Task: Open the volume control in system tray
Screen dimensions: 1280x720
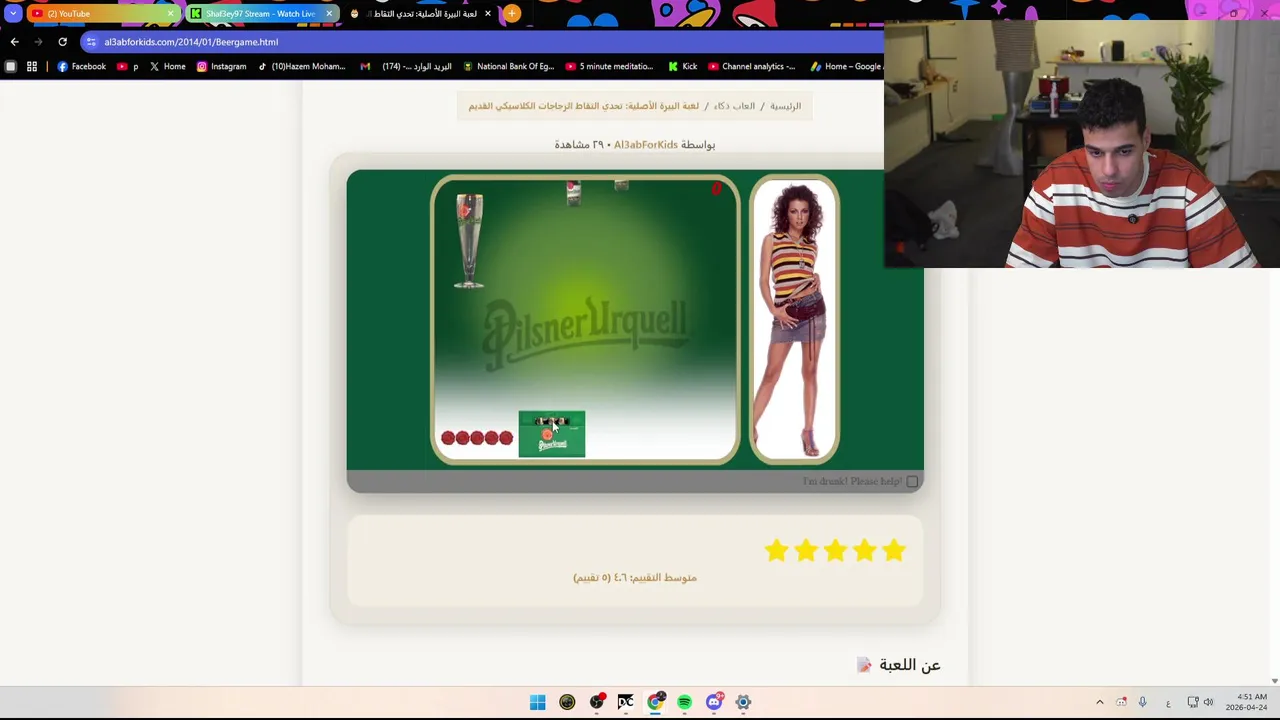Action: [x=1208, y=702]
